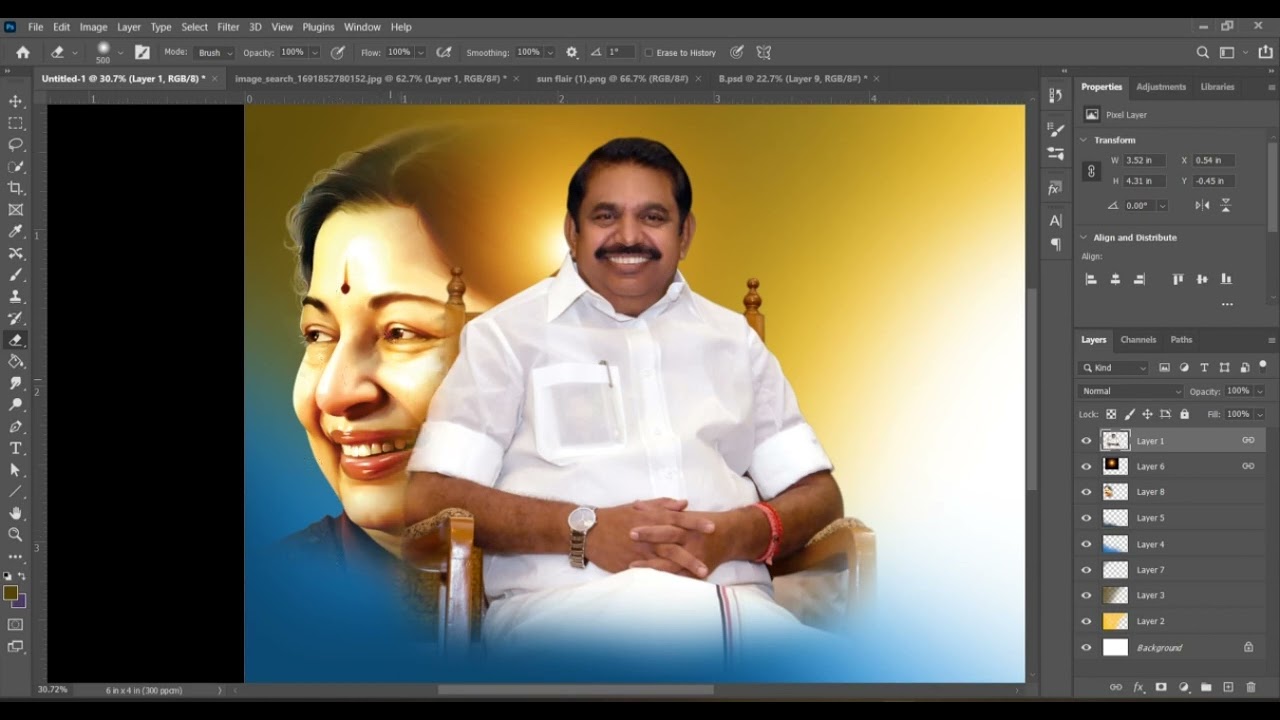Image resolution: width=1280 pixels, height=720 pixels.
Task: Toggle lock all padlock in Layers
Action: tap(1185, 414)
